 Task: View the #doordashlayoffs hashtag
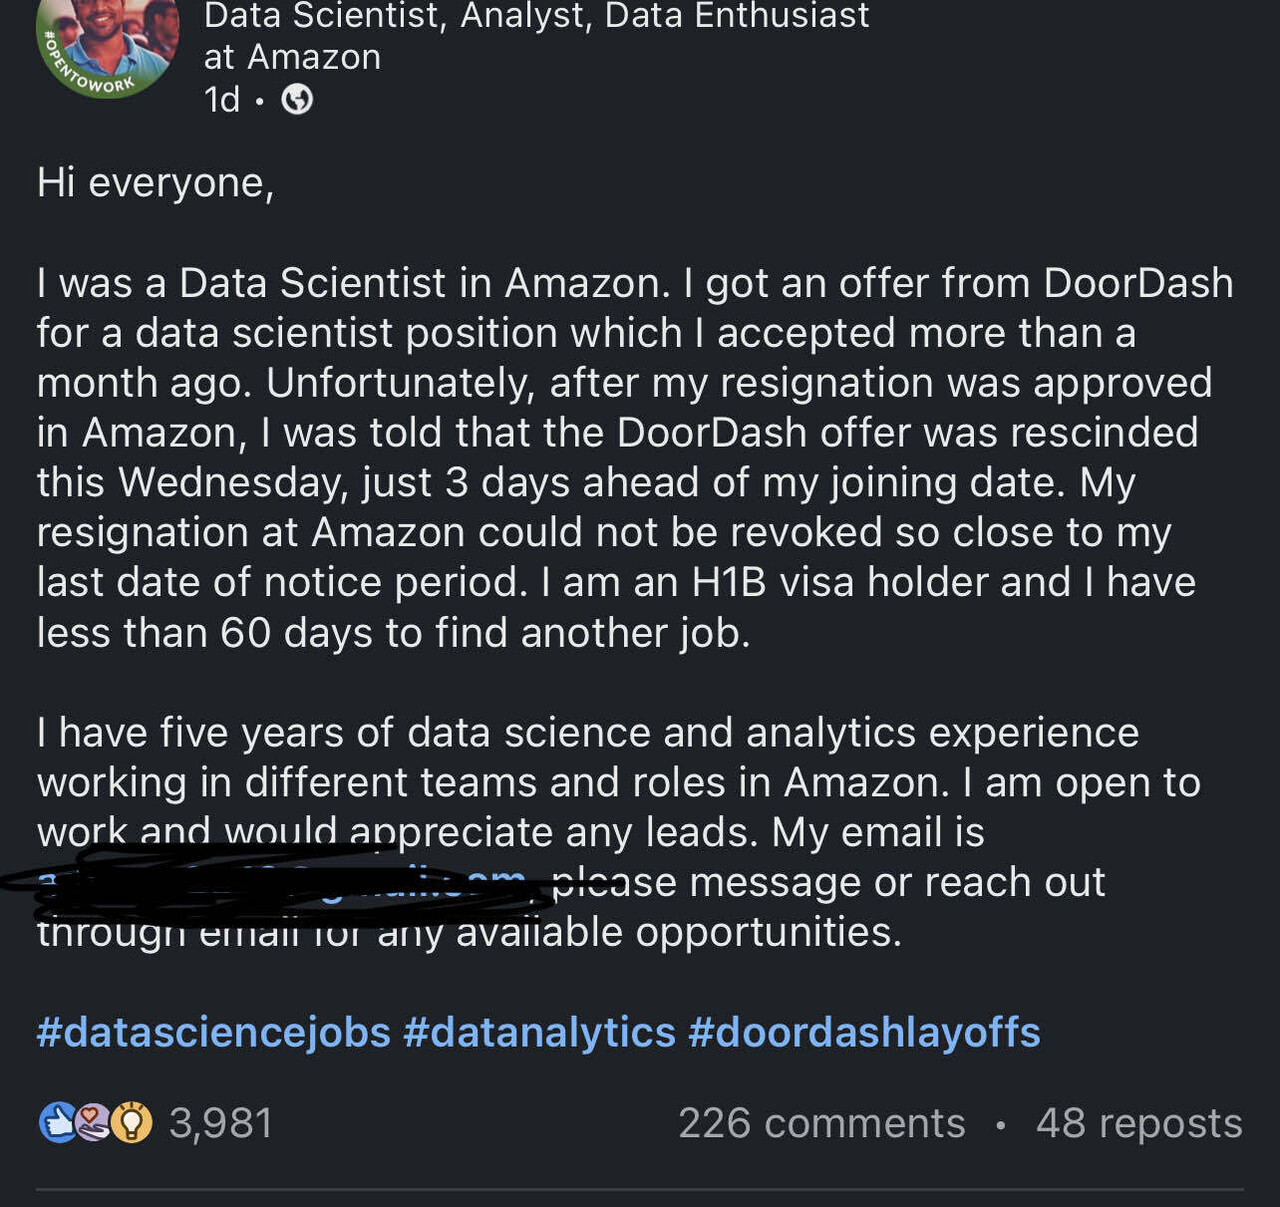click(863, 1031)
